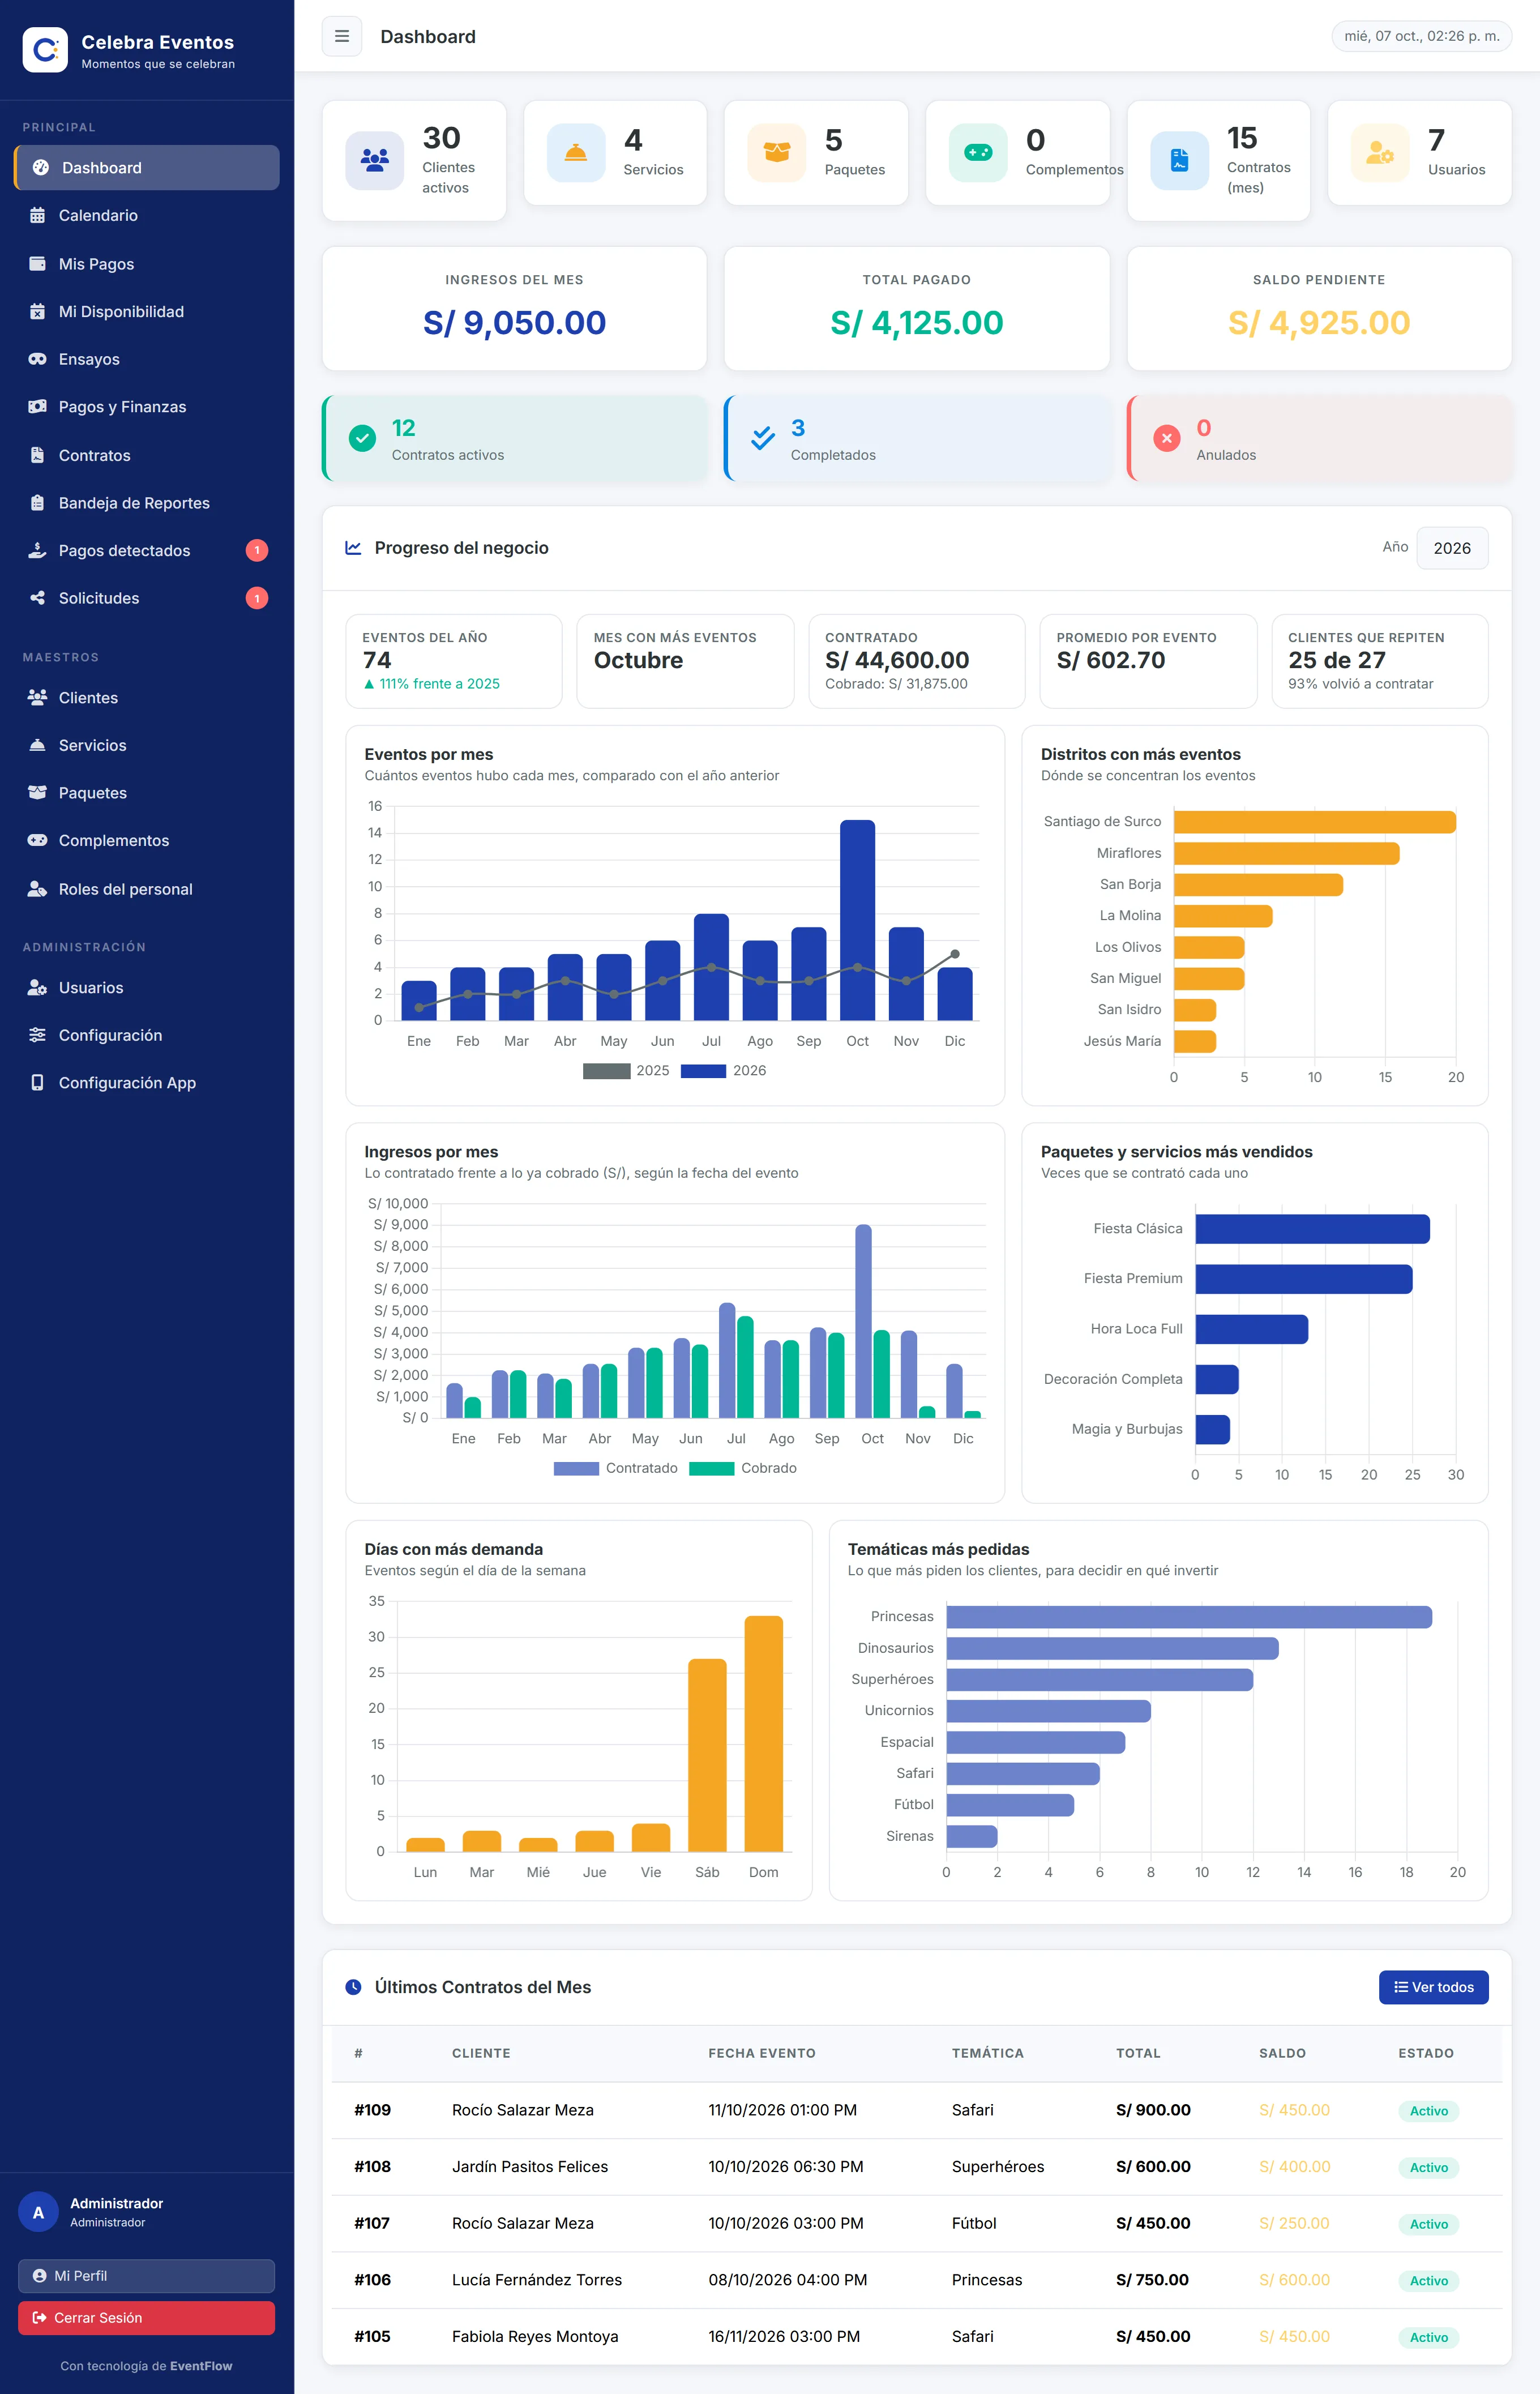
Task: Click the Calendario calendar icon in sidebar
Action: [x=37, y=216]
